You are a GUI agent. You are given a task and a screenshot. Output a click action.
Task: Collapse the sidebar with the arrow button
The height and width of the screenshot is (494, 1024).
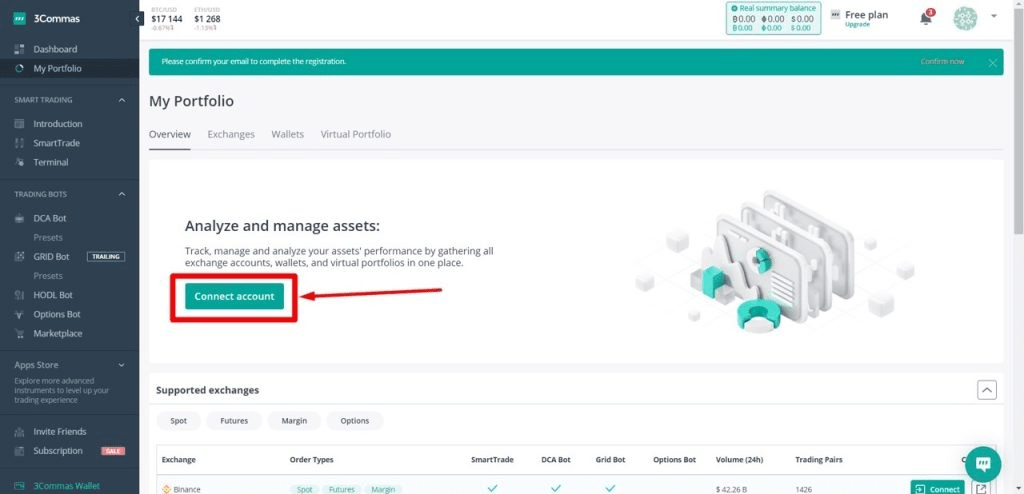tap(138, 19)
